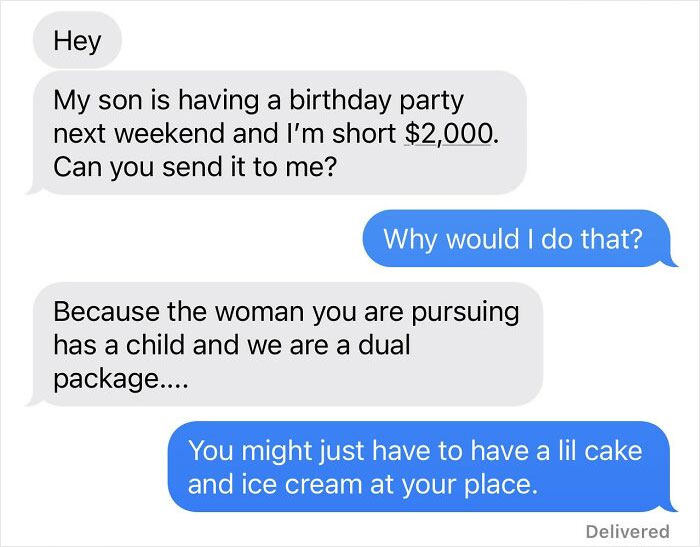Click 'Because the woman you are pursuing' text
The width and height of the screenshot is (700, 547).
286,312
